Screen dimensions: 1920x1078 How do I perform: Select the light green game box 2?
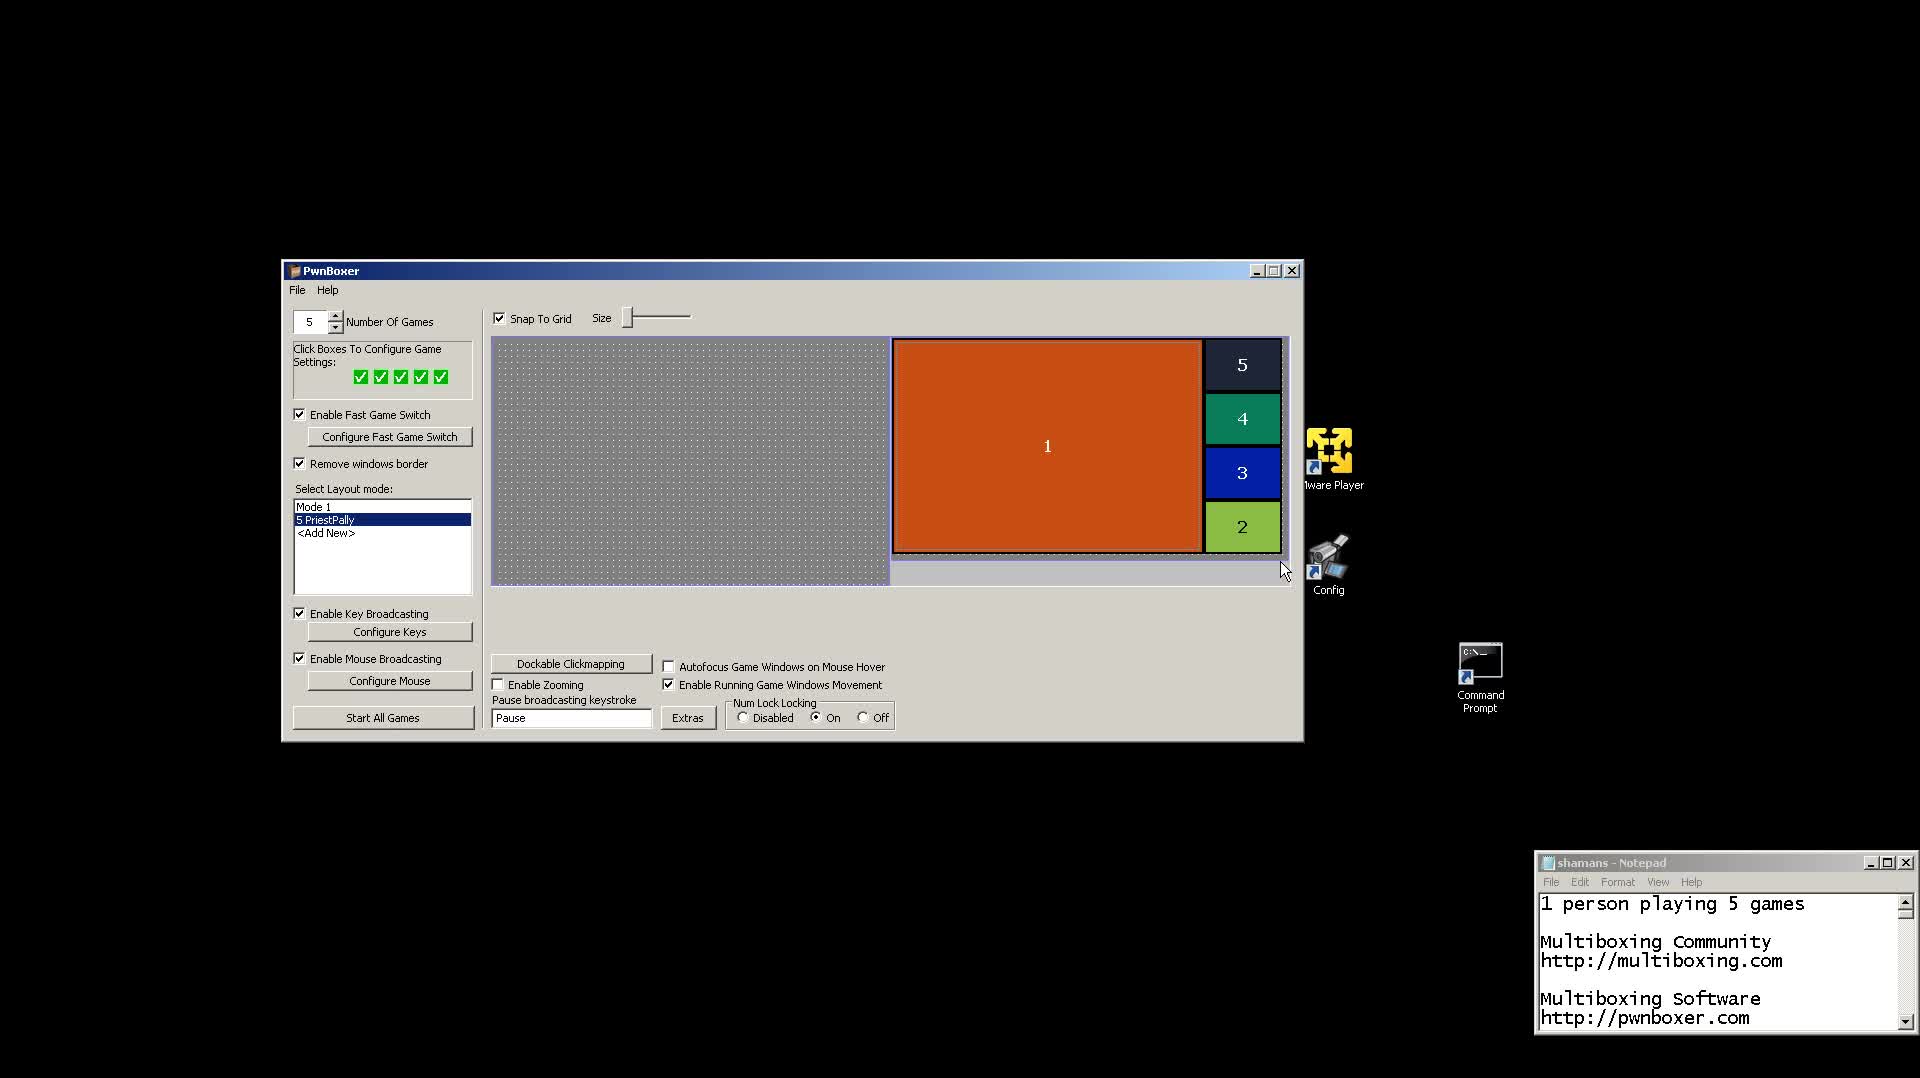click(1242, 527)
